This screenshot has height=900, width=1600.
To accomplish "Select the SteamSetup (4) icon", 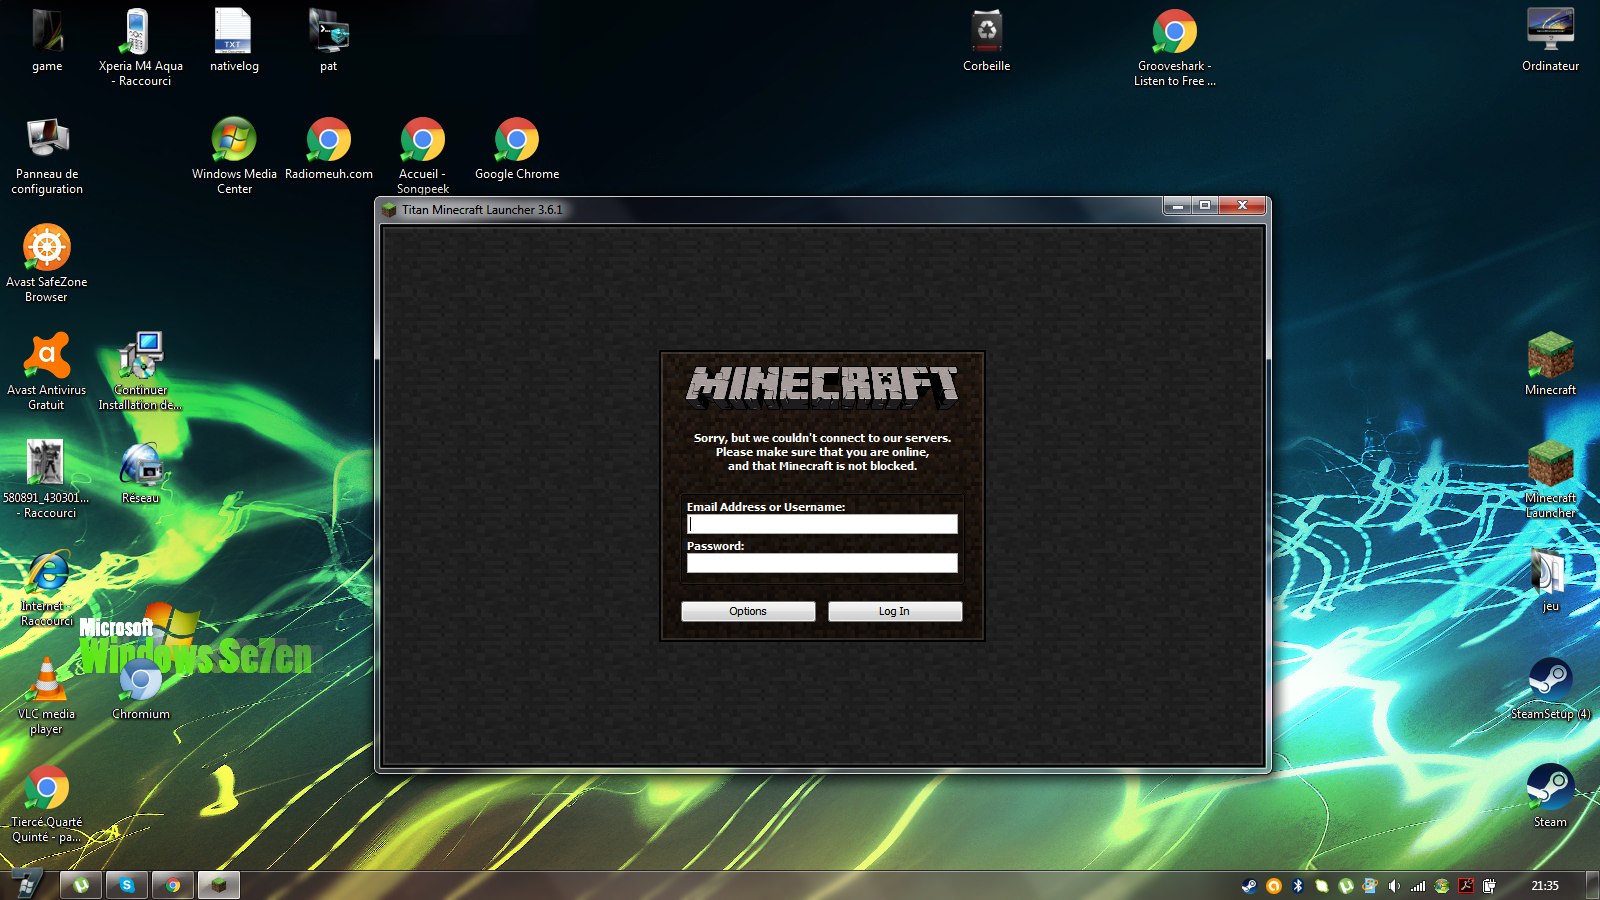I will tap(1550, 689).
